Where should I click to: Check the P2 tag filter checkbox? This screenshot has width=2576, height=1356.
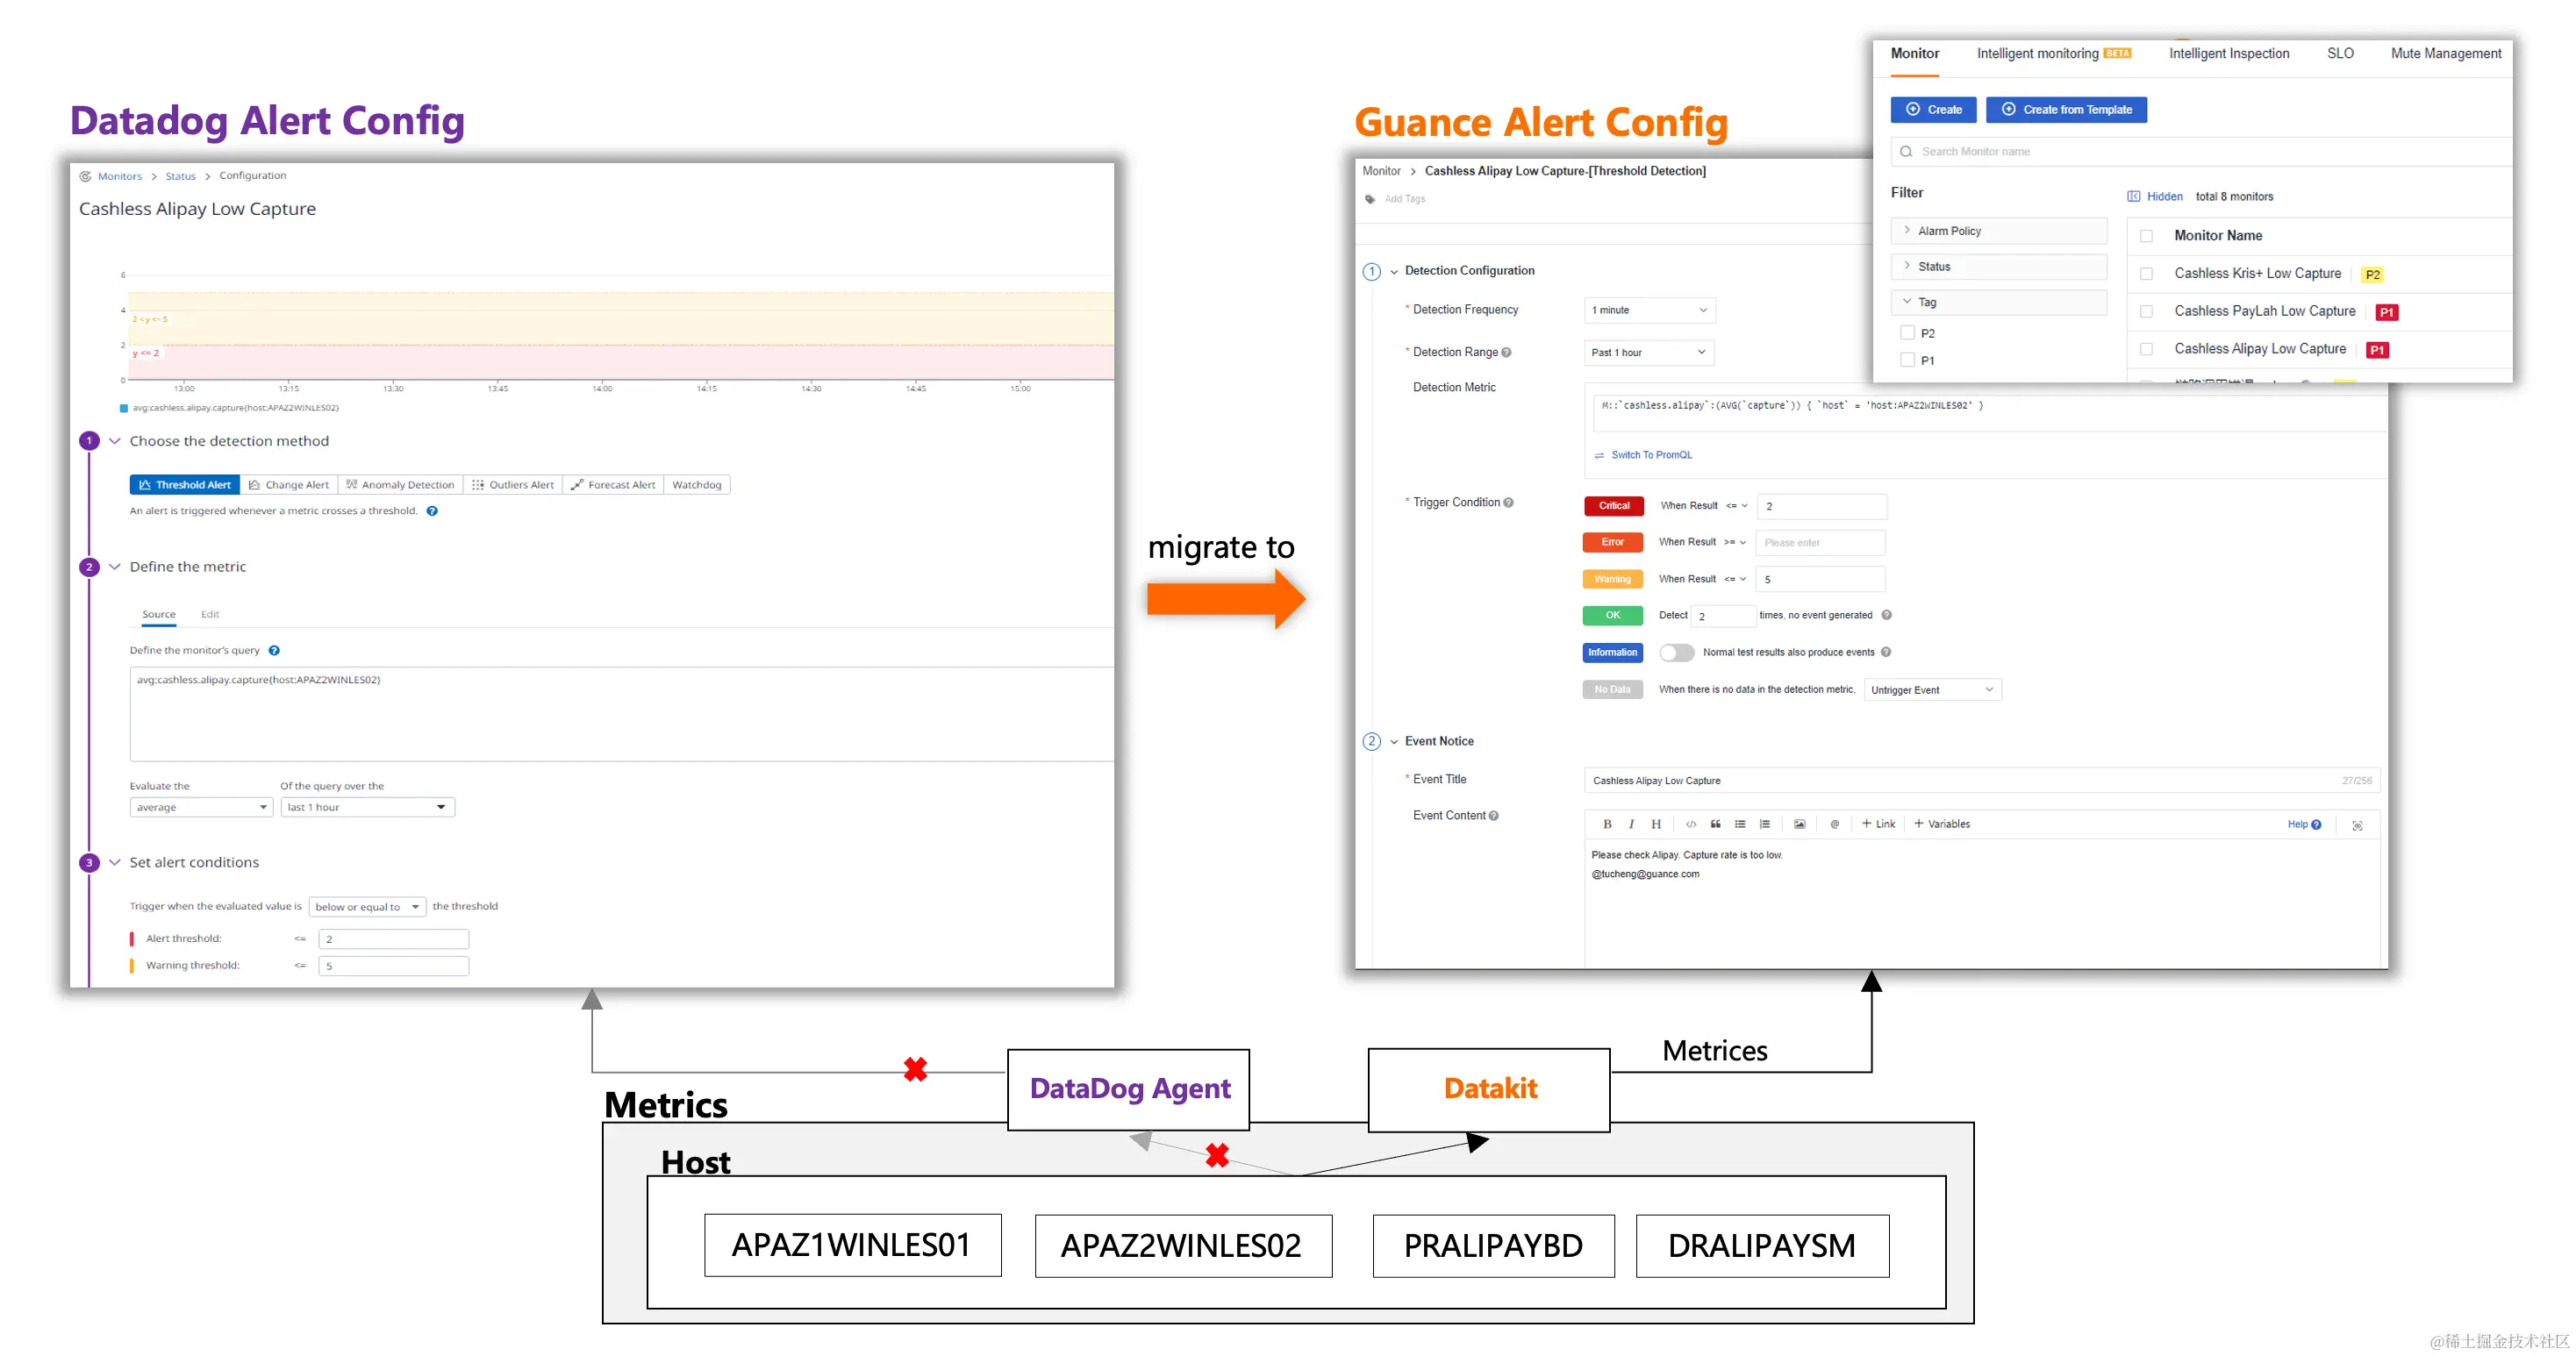[1907, 333]
